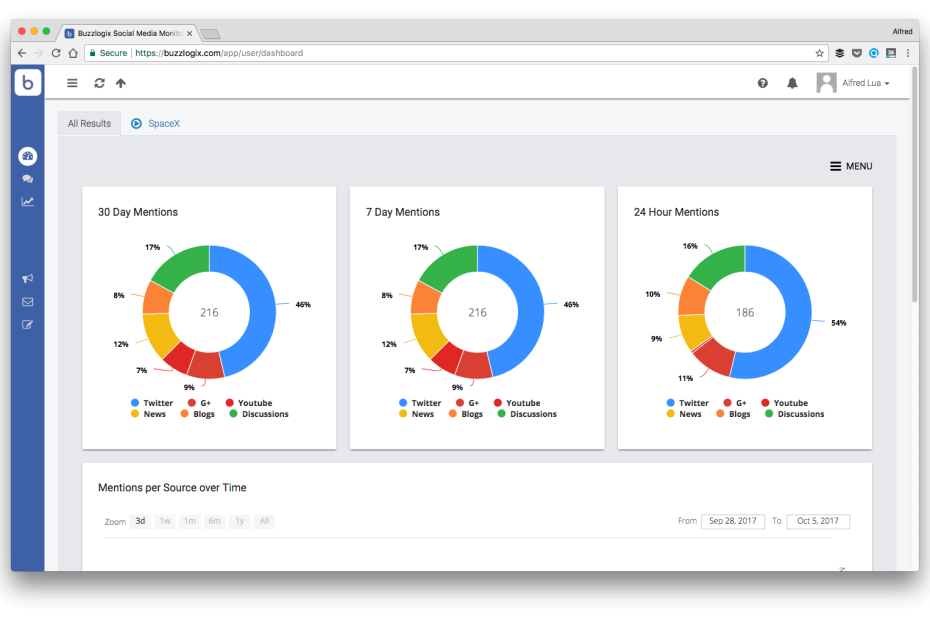930x620 pixels.
Task: Click the 7 Day Mentions card title
Action: click(x=403, y=212)
